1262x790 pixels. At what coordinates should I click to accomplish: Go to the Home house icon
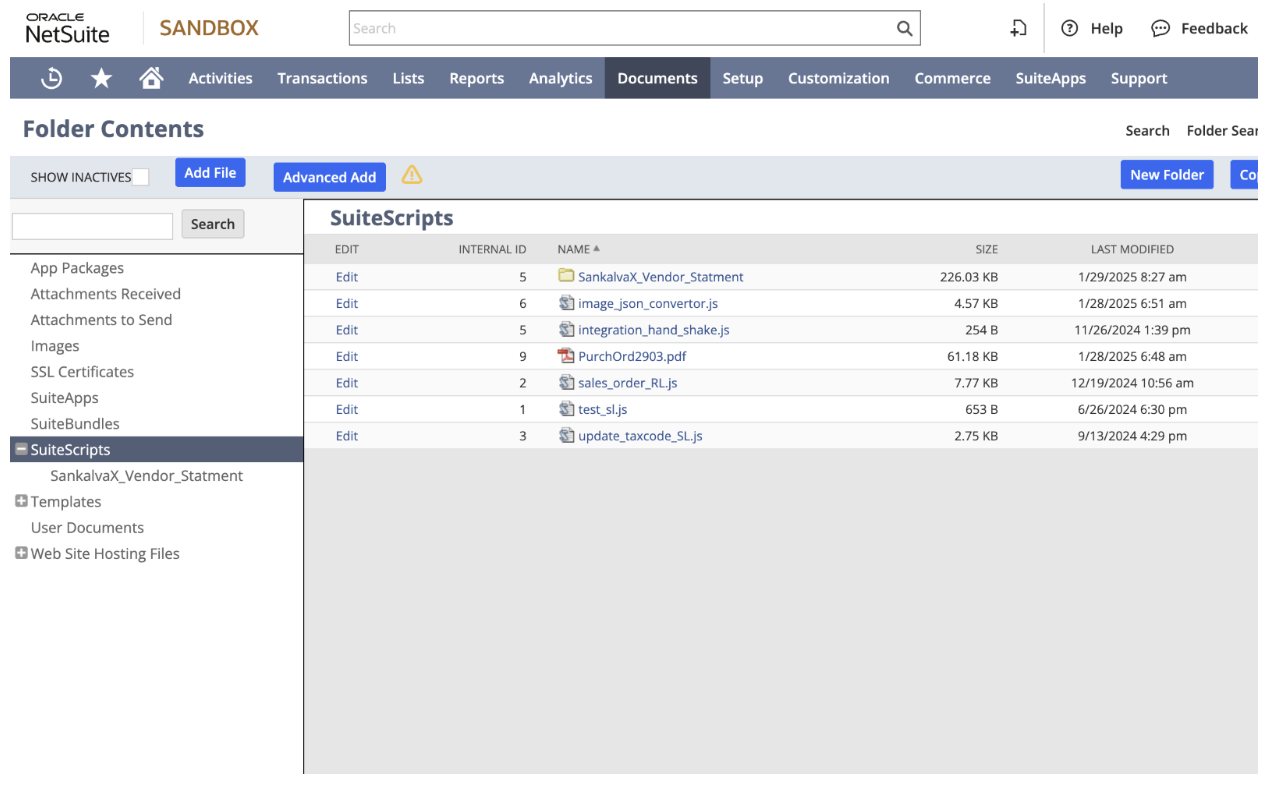coord(151,78)
